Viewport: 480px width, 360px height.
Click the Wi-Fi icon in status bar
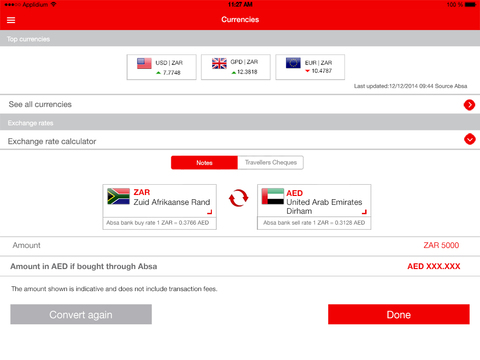coord(53,4)
